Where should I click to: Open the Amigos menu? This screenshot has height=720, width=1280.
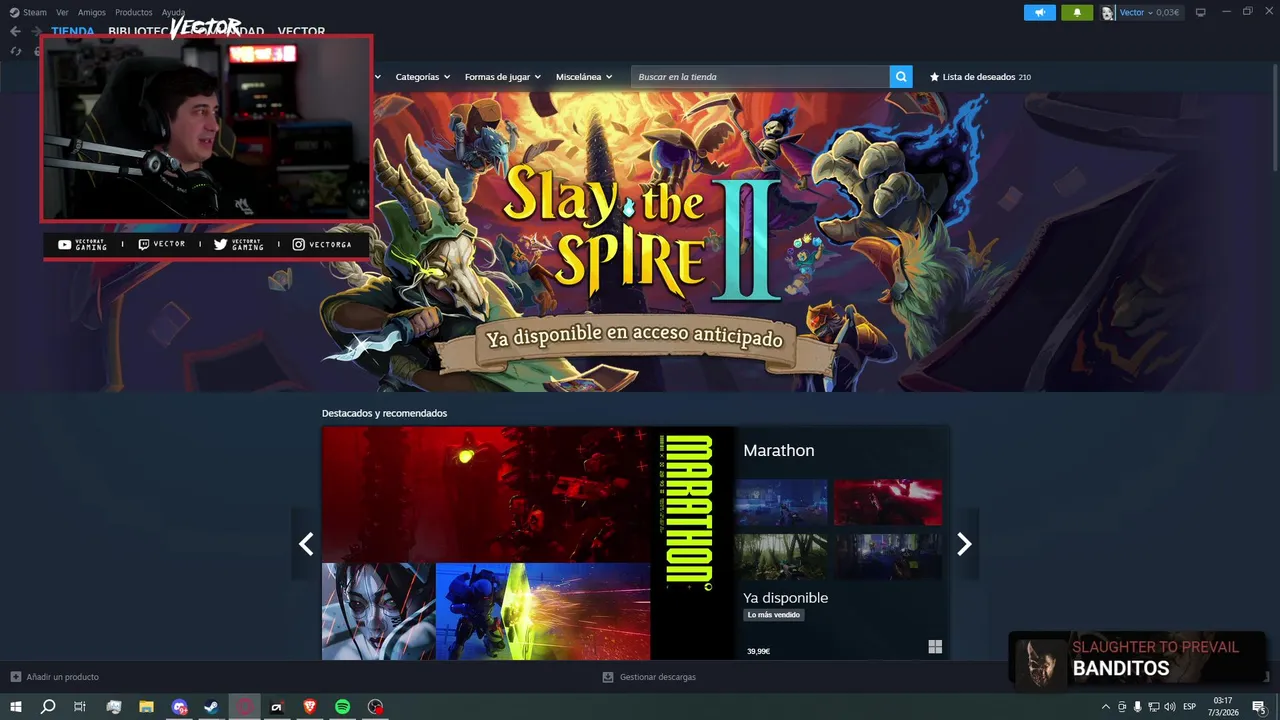point(92,12)
